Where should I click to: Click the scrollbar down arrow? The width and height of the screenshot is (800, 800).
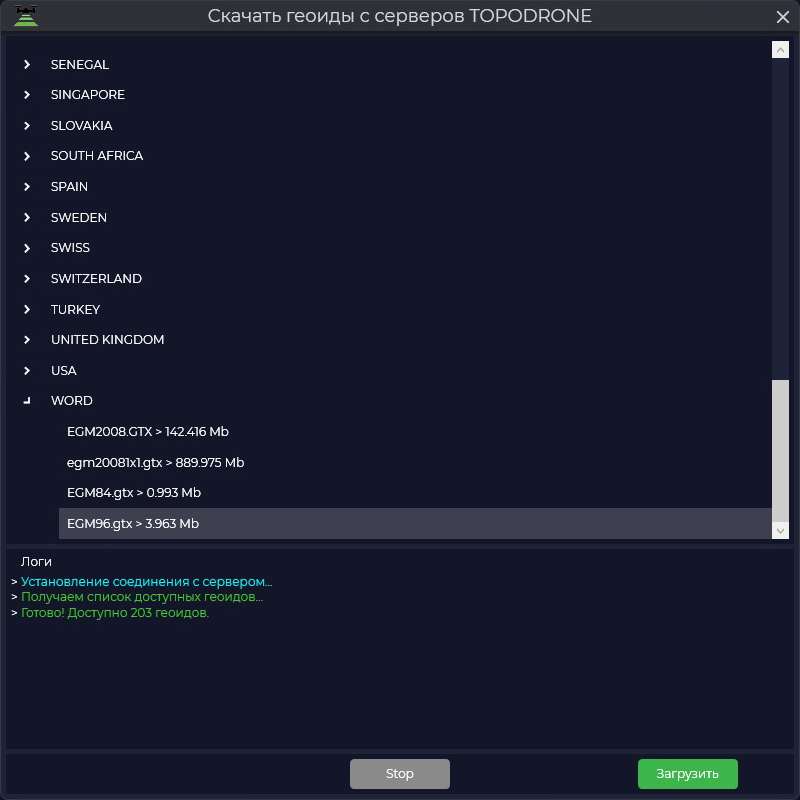pyautogui.click(x=780, y=531)
